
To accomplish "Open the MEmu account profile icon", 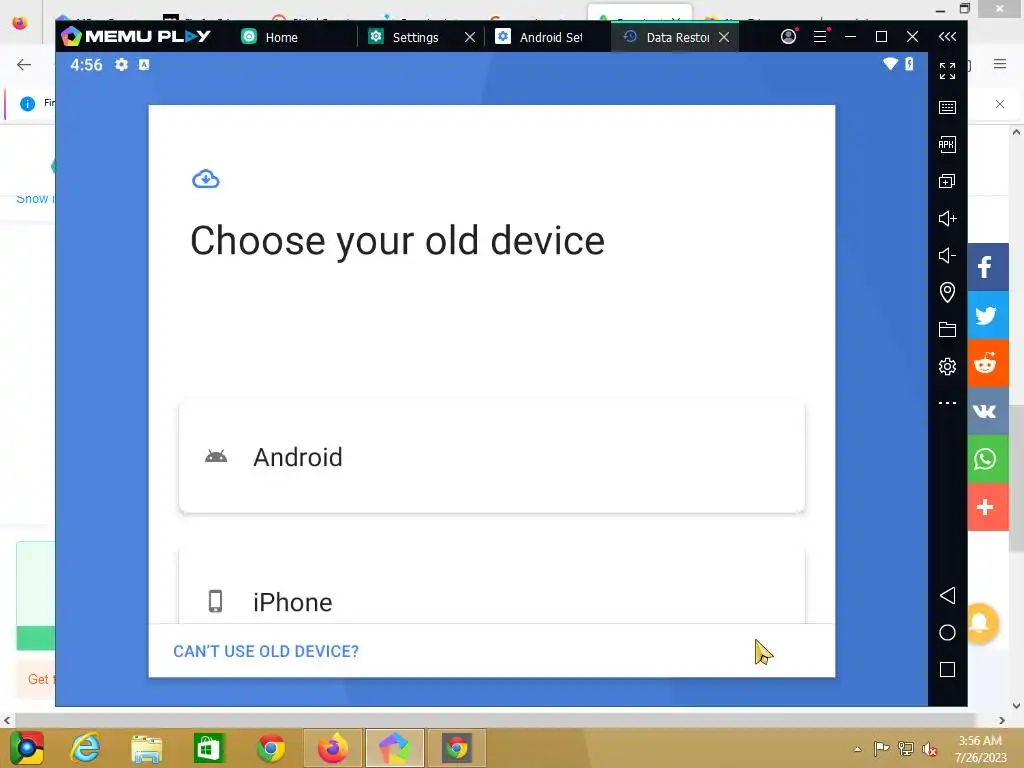I will (x=788, y=37).
